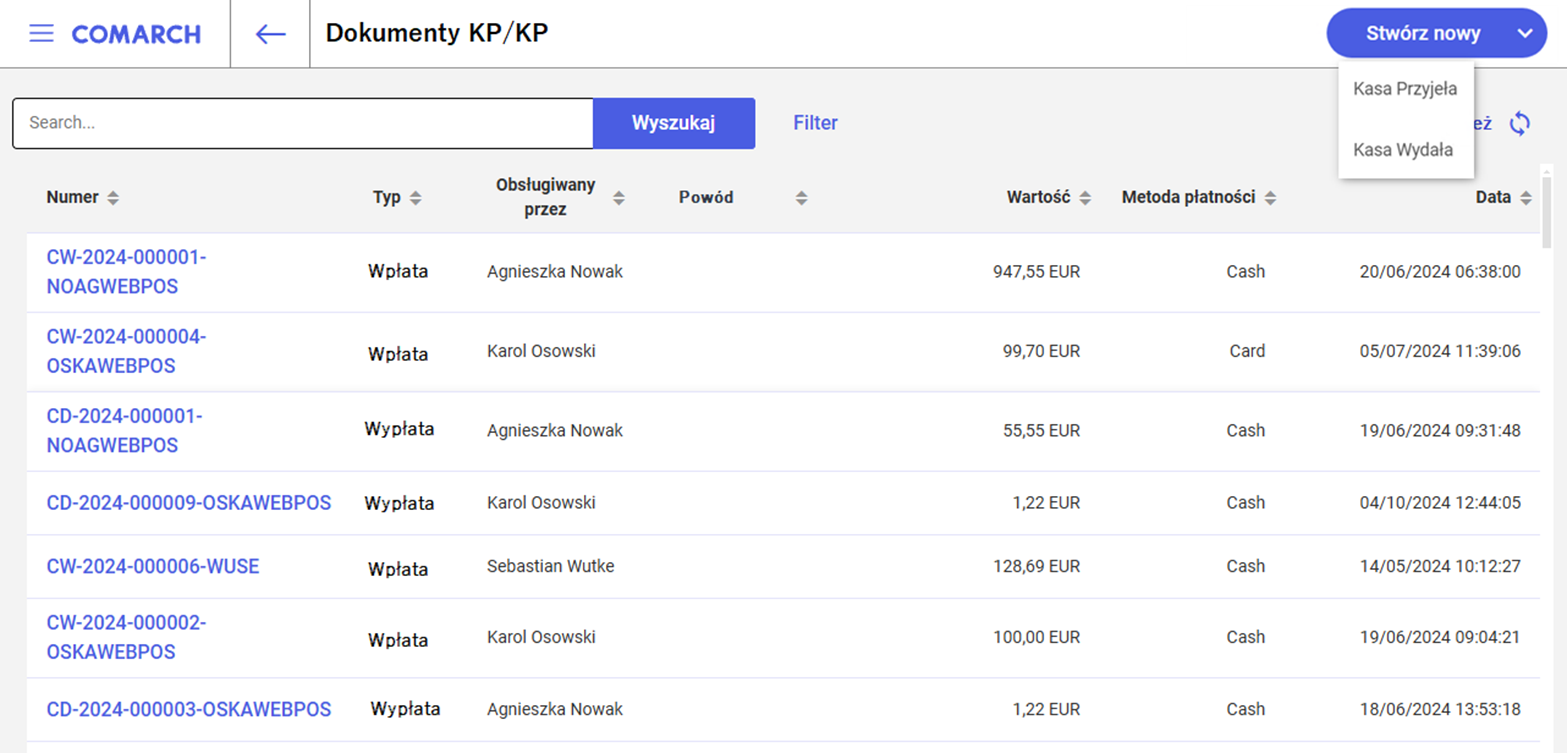Screen dimensions: 1567x753
Task: Open document CW-2024-000001-NOAGWEBPOS
Action: click(x=126, y=272)
